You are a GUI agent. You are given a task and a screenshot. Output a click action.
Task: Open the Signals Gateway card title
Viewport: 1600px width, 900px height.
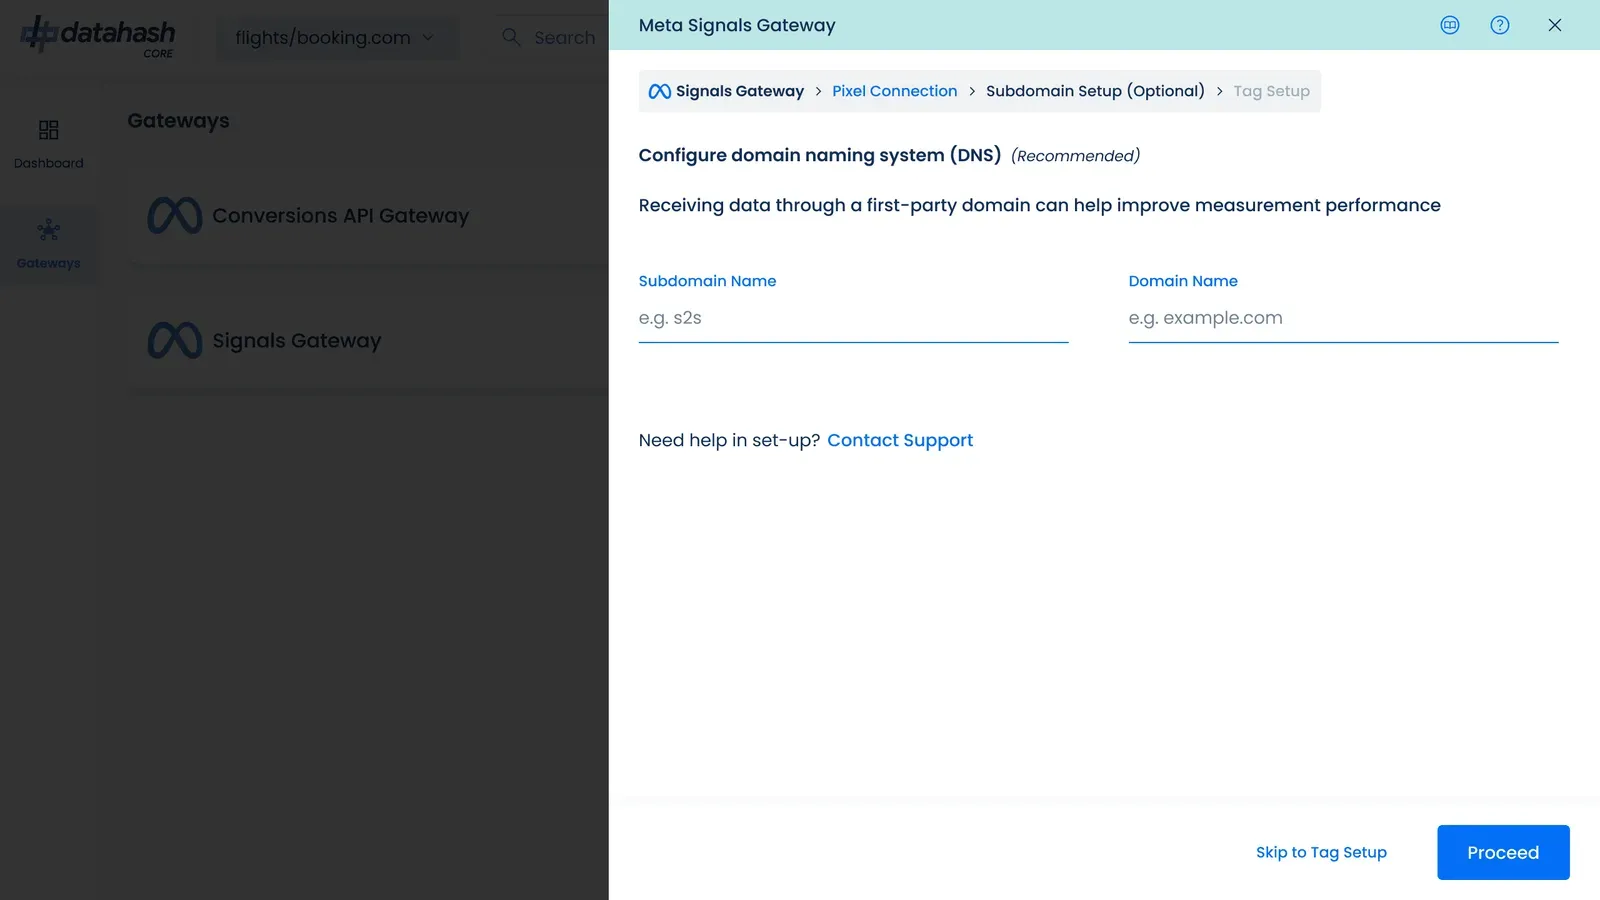tap(297, 341)
